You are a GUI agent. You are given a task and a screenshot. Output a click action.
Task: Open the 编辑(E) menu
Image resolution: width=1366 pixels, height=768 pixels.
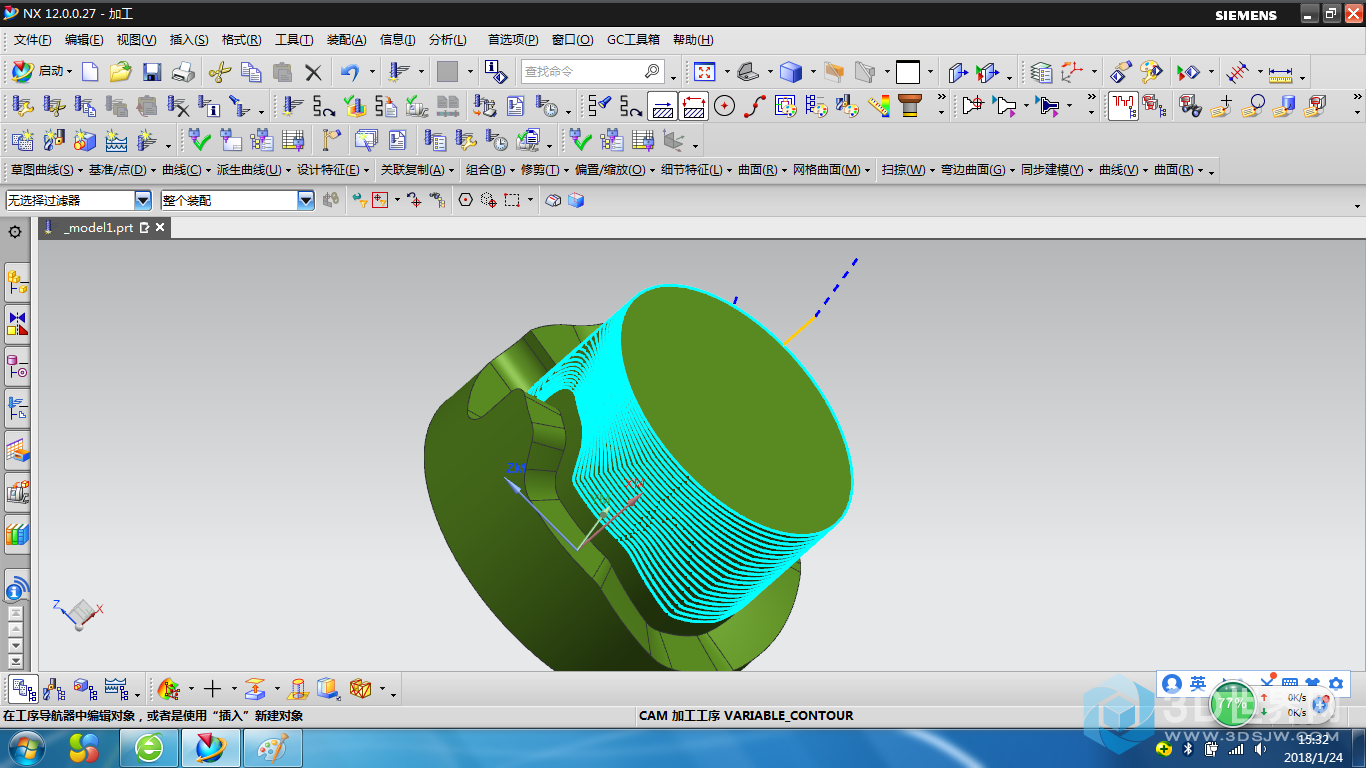tap(84, 40)
